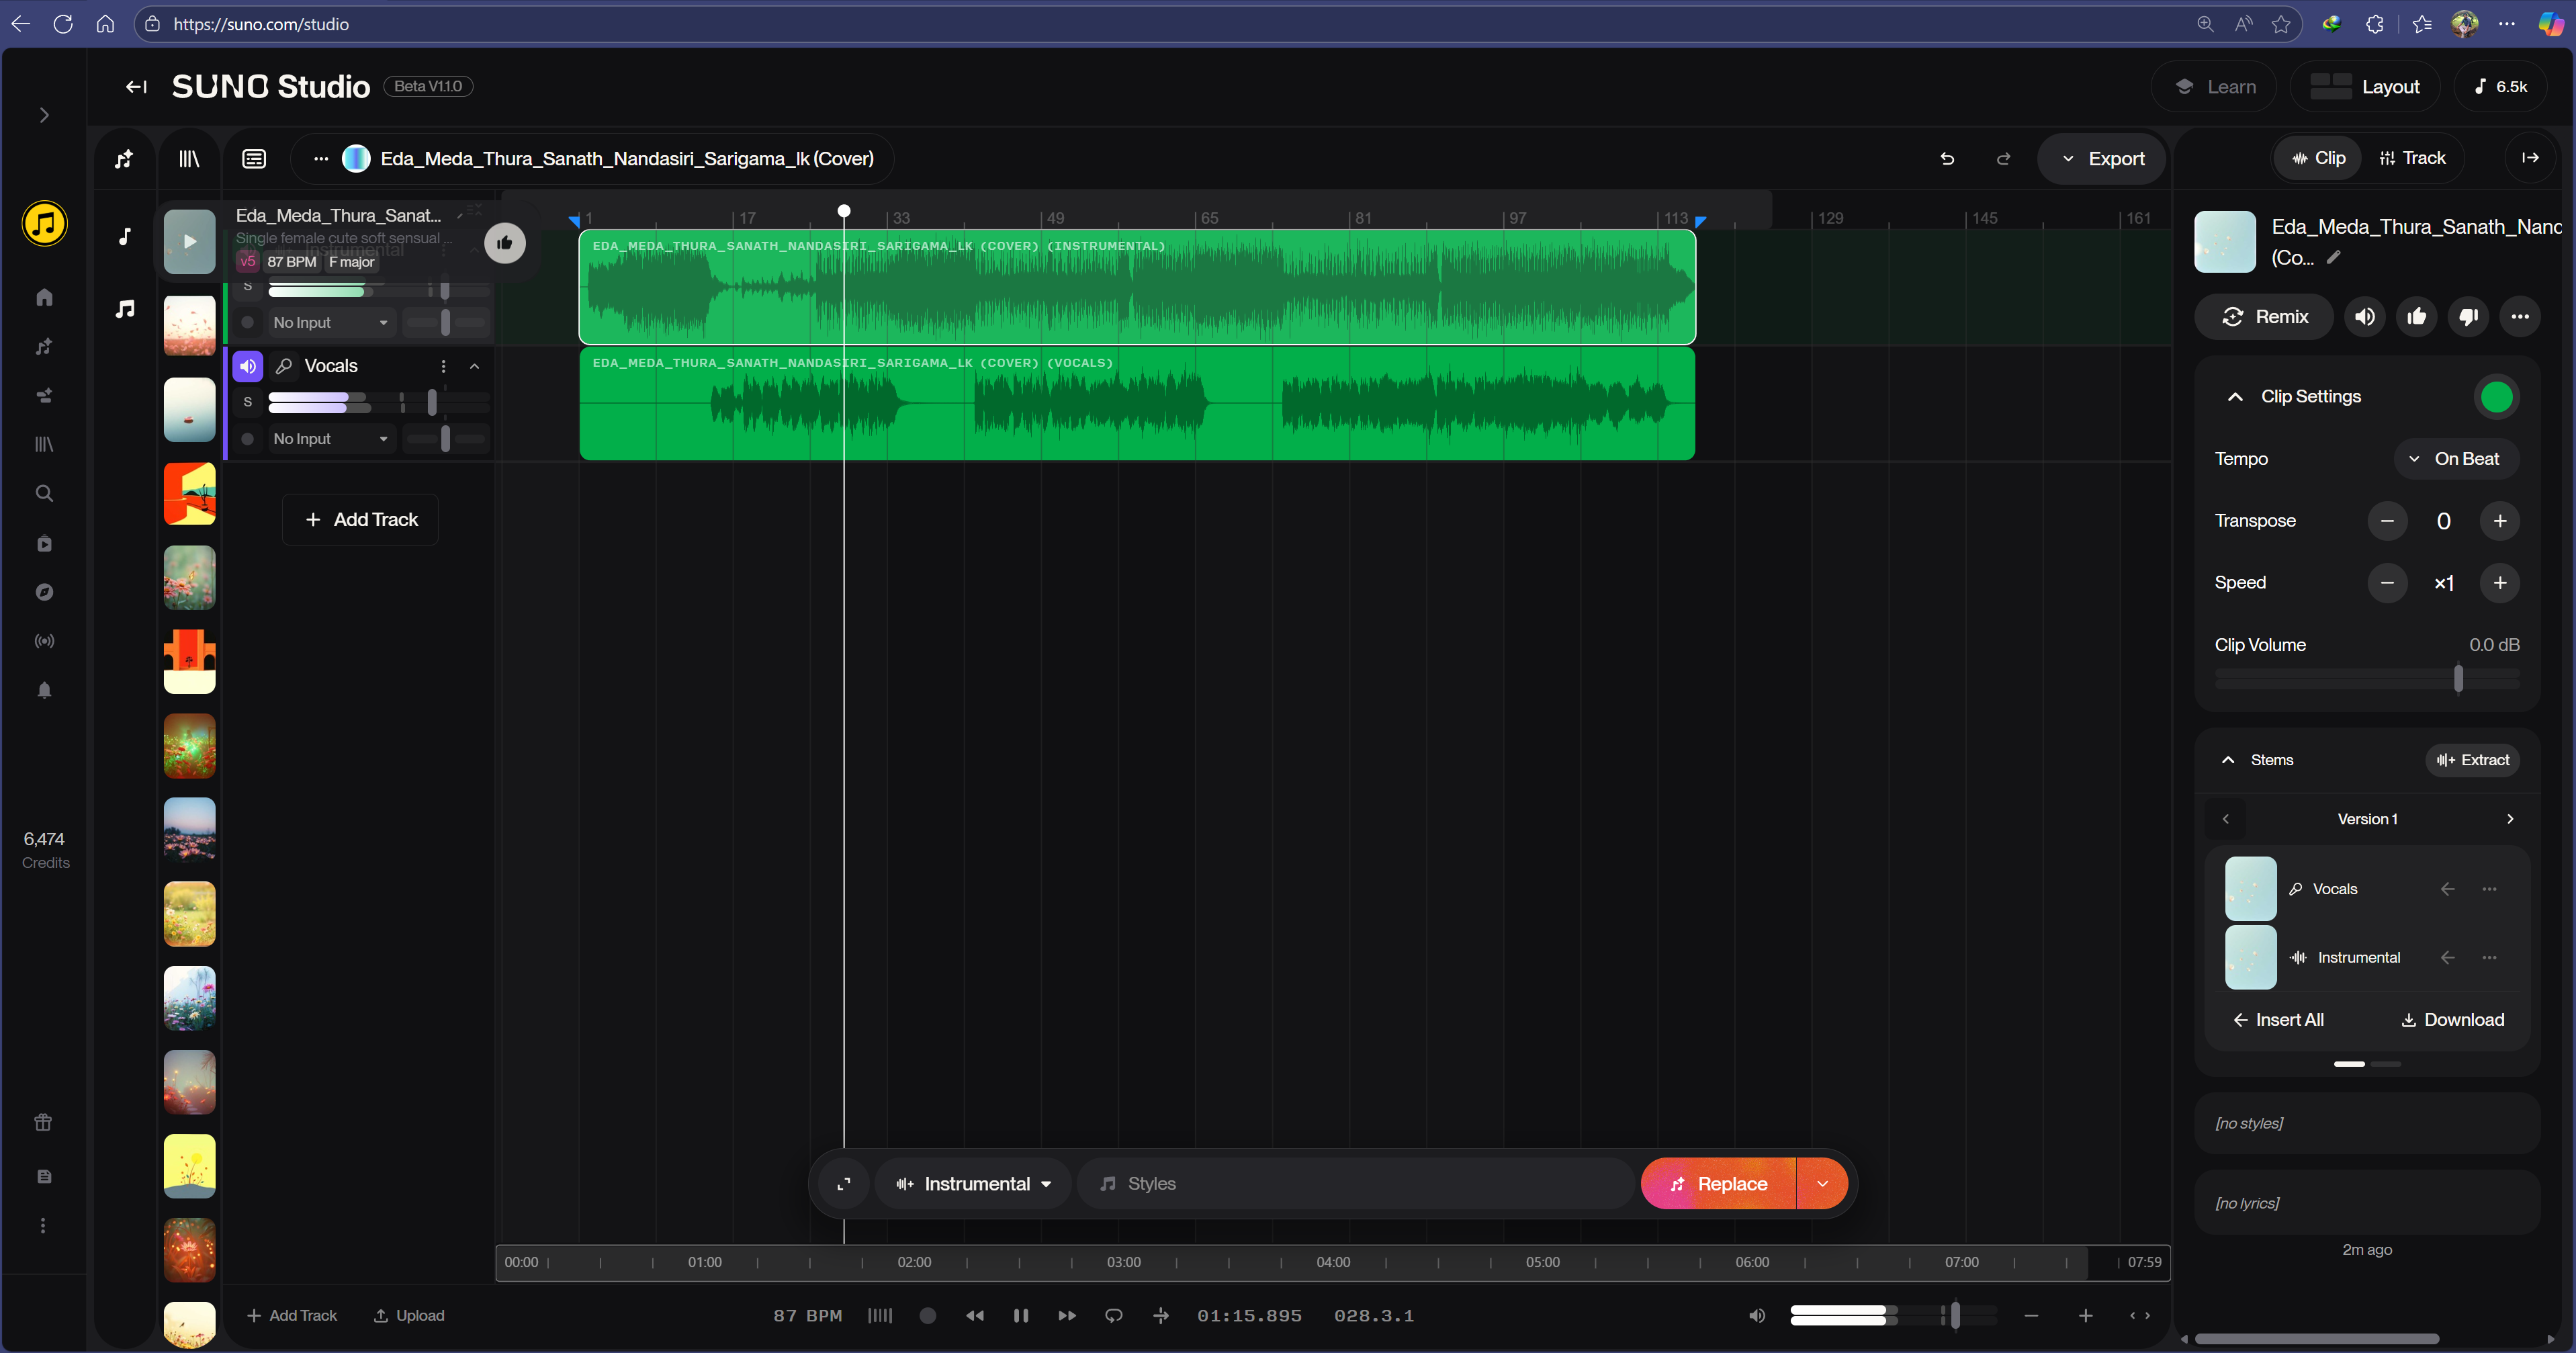Open Notifications bell in left sidebar
The image size is (2576, 1353).
pyautogui.click(x=44, y=690)
